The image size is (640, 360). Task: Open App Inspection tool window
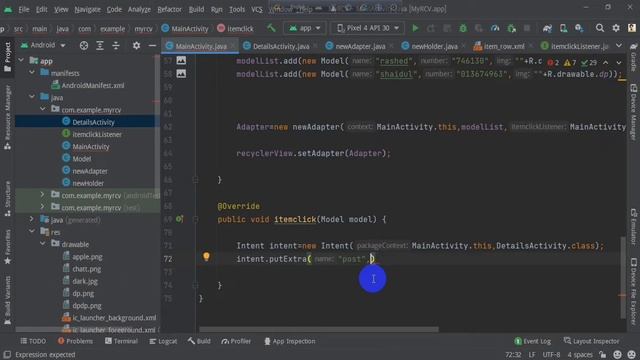289,341
